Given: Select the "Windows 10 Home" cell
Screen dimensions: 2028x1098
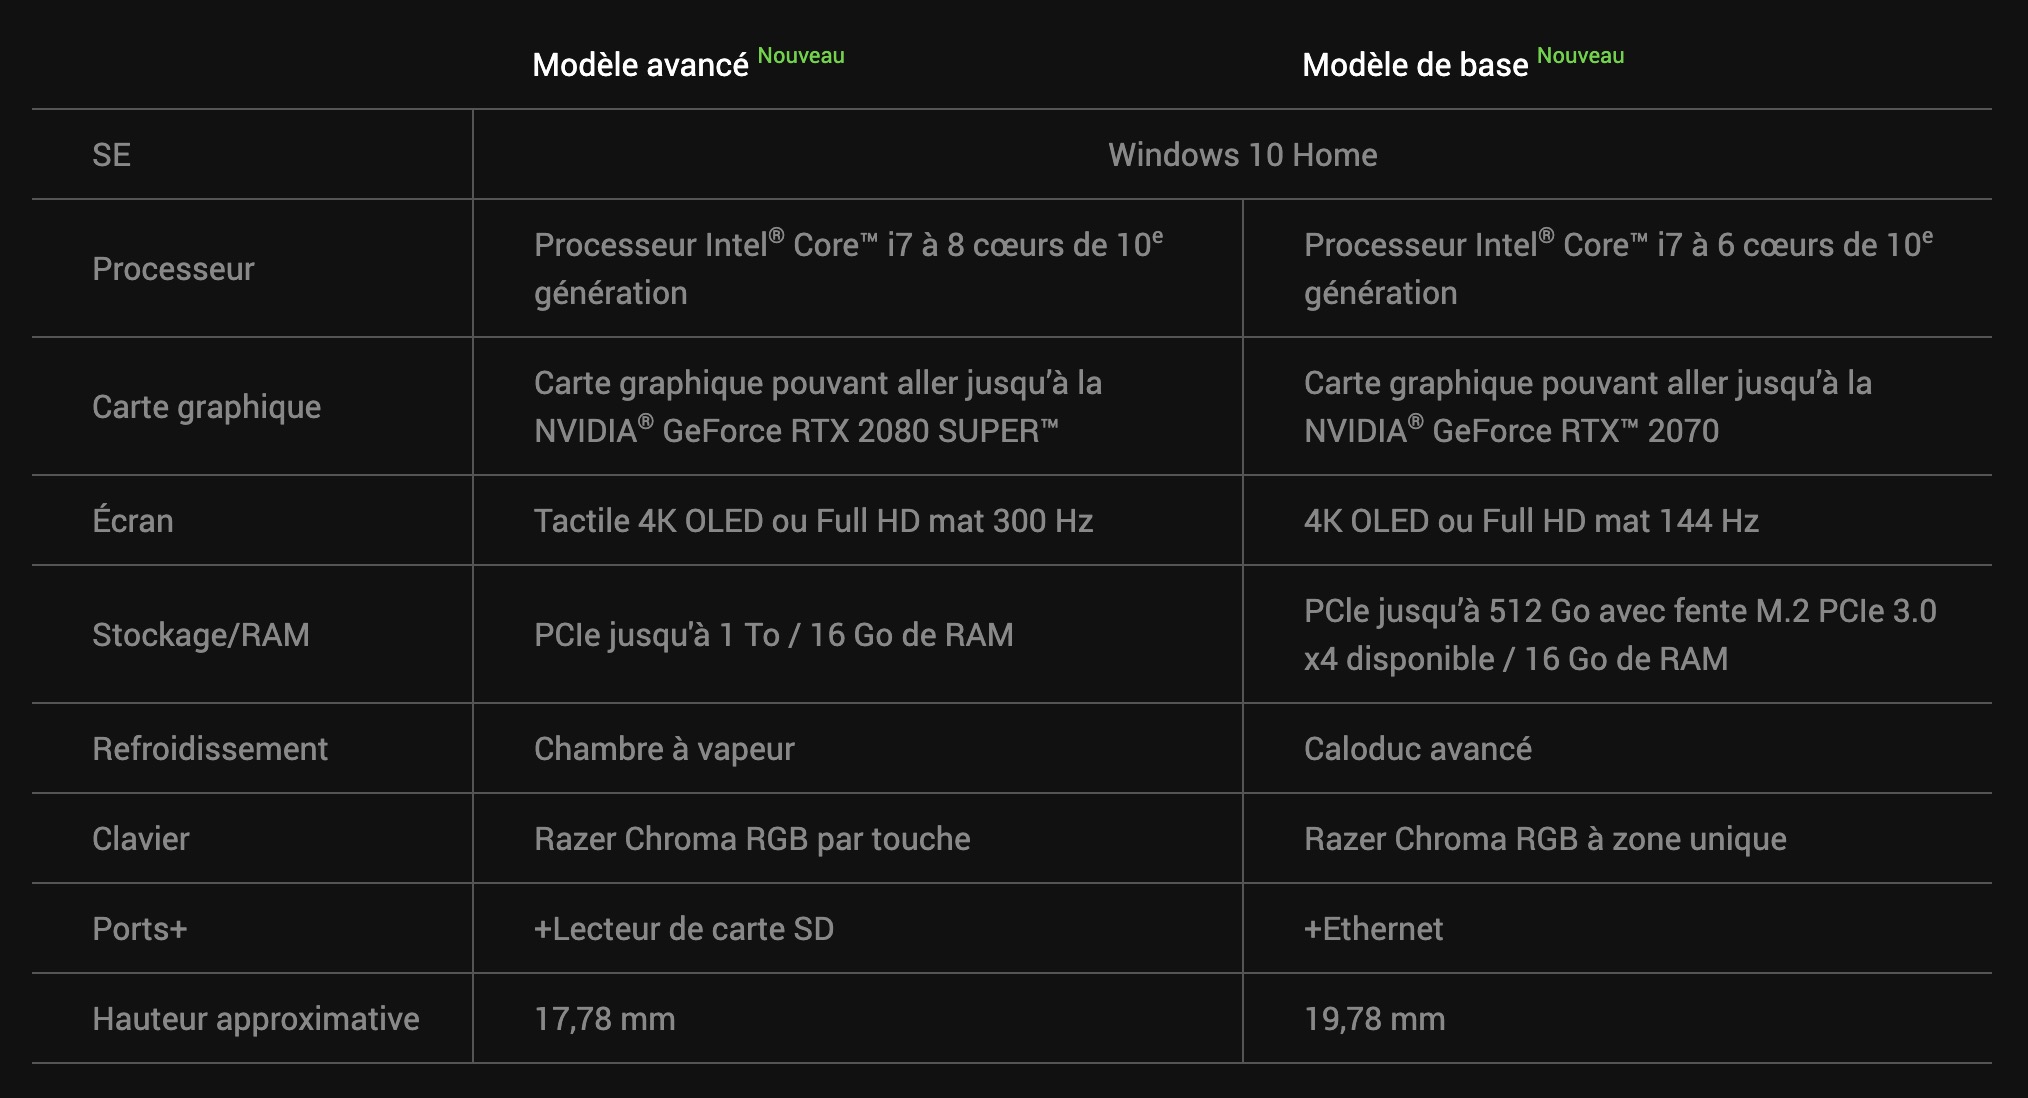Looking at the screenshot, I should click(x=1242, y=155).
